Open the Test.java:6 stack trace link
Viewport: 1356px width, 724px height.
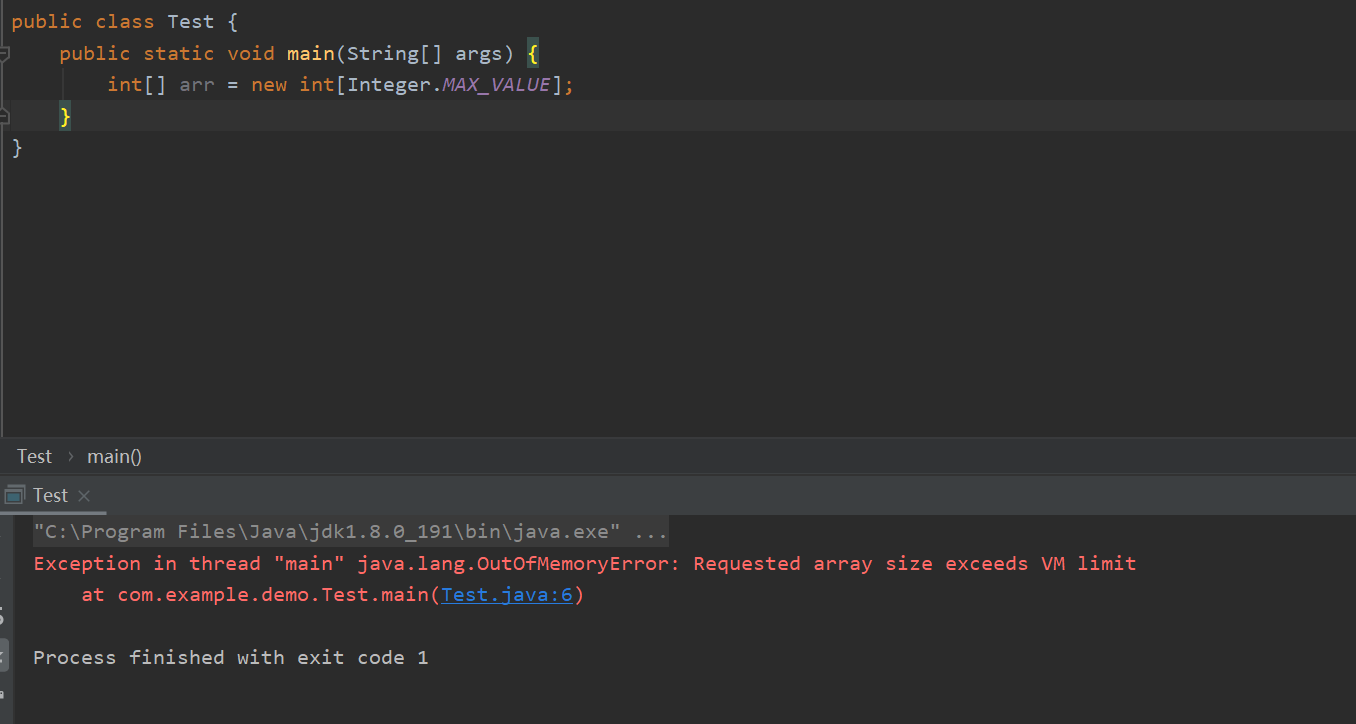507,595
